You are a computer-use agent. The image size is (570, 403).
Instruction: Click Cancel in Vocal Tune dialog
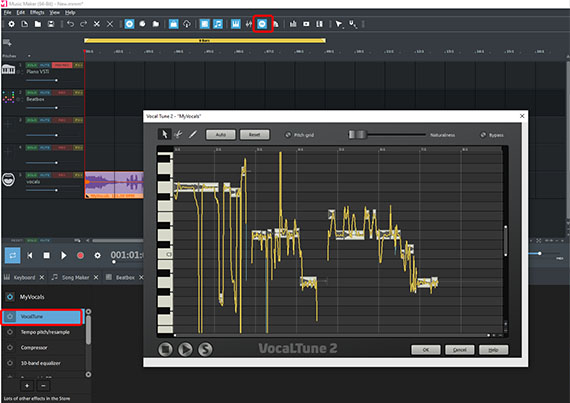459,350
